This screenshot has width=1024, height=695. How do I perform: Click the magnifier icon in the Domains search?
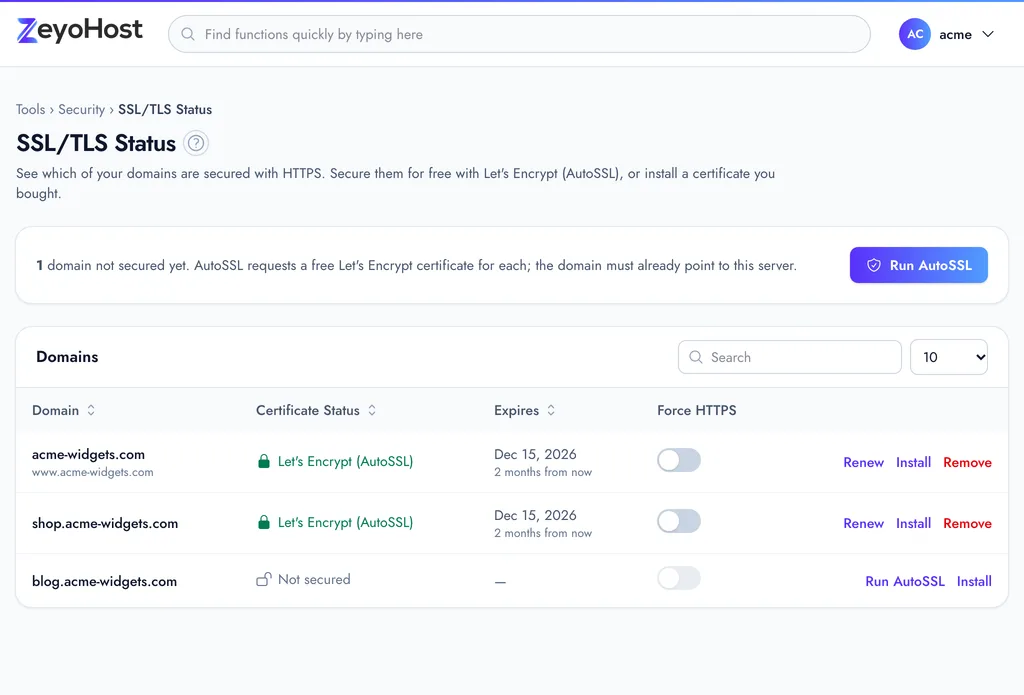[696, 357]
